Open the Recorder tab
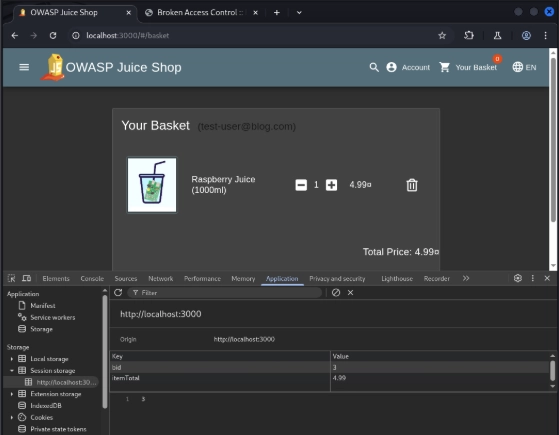Viewport: 559px width, 435px height. [x=436, y=278]
